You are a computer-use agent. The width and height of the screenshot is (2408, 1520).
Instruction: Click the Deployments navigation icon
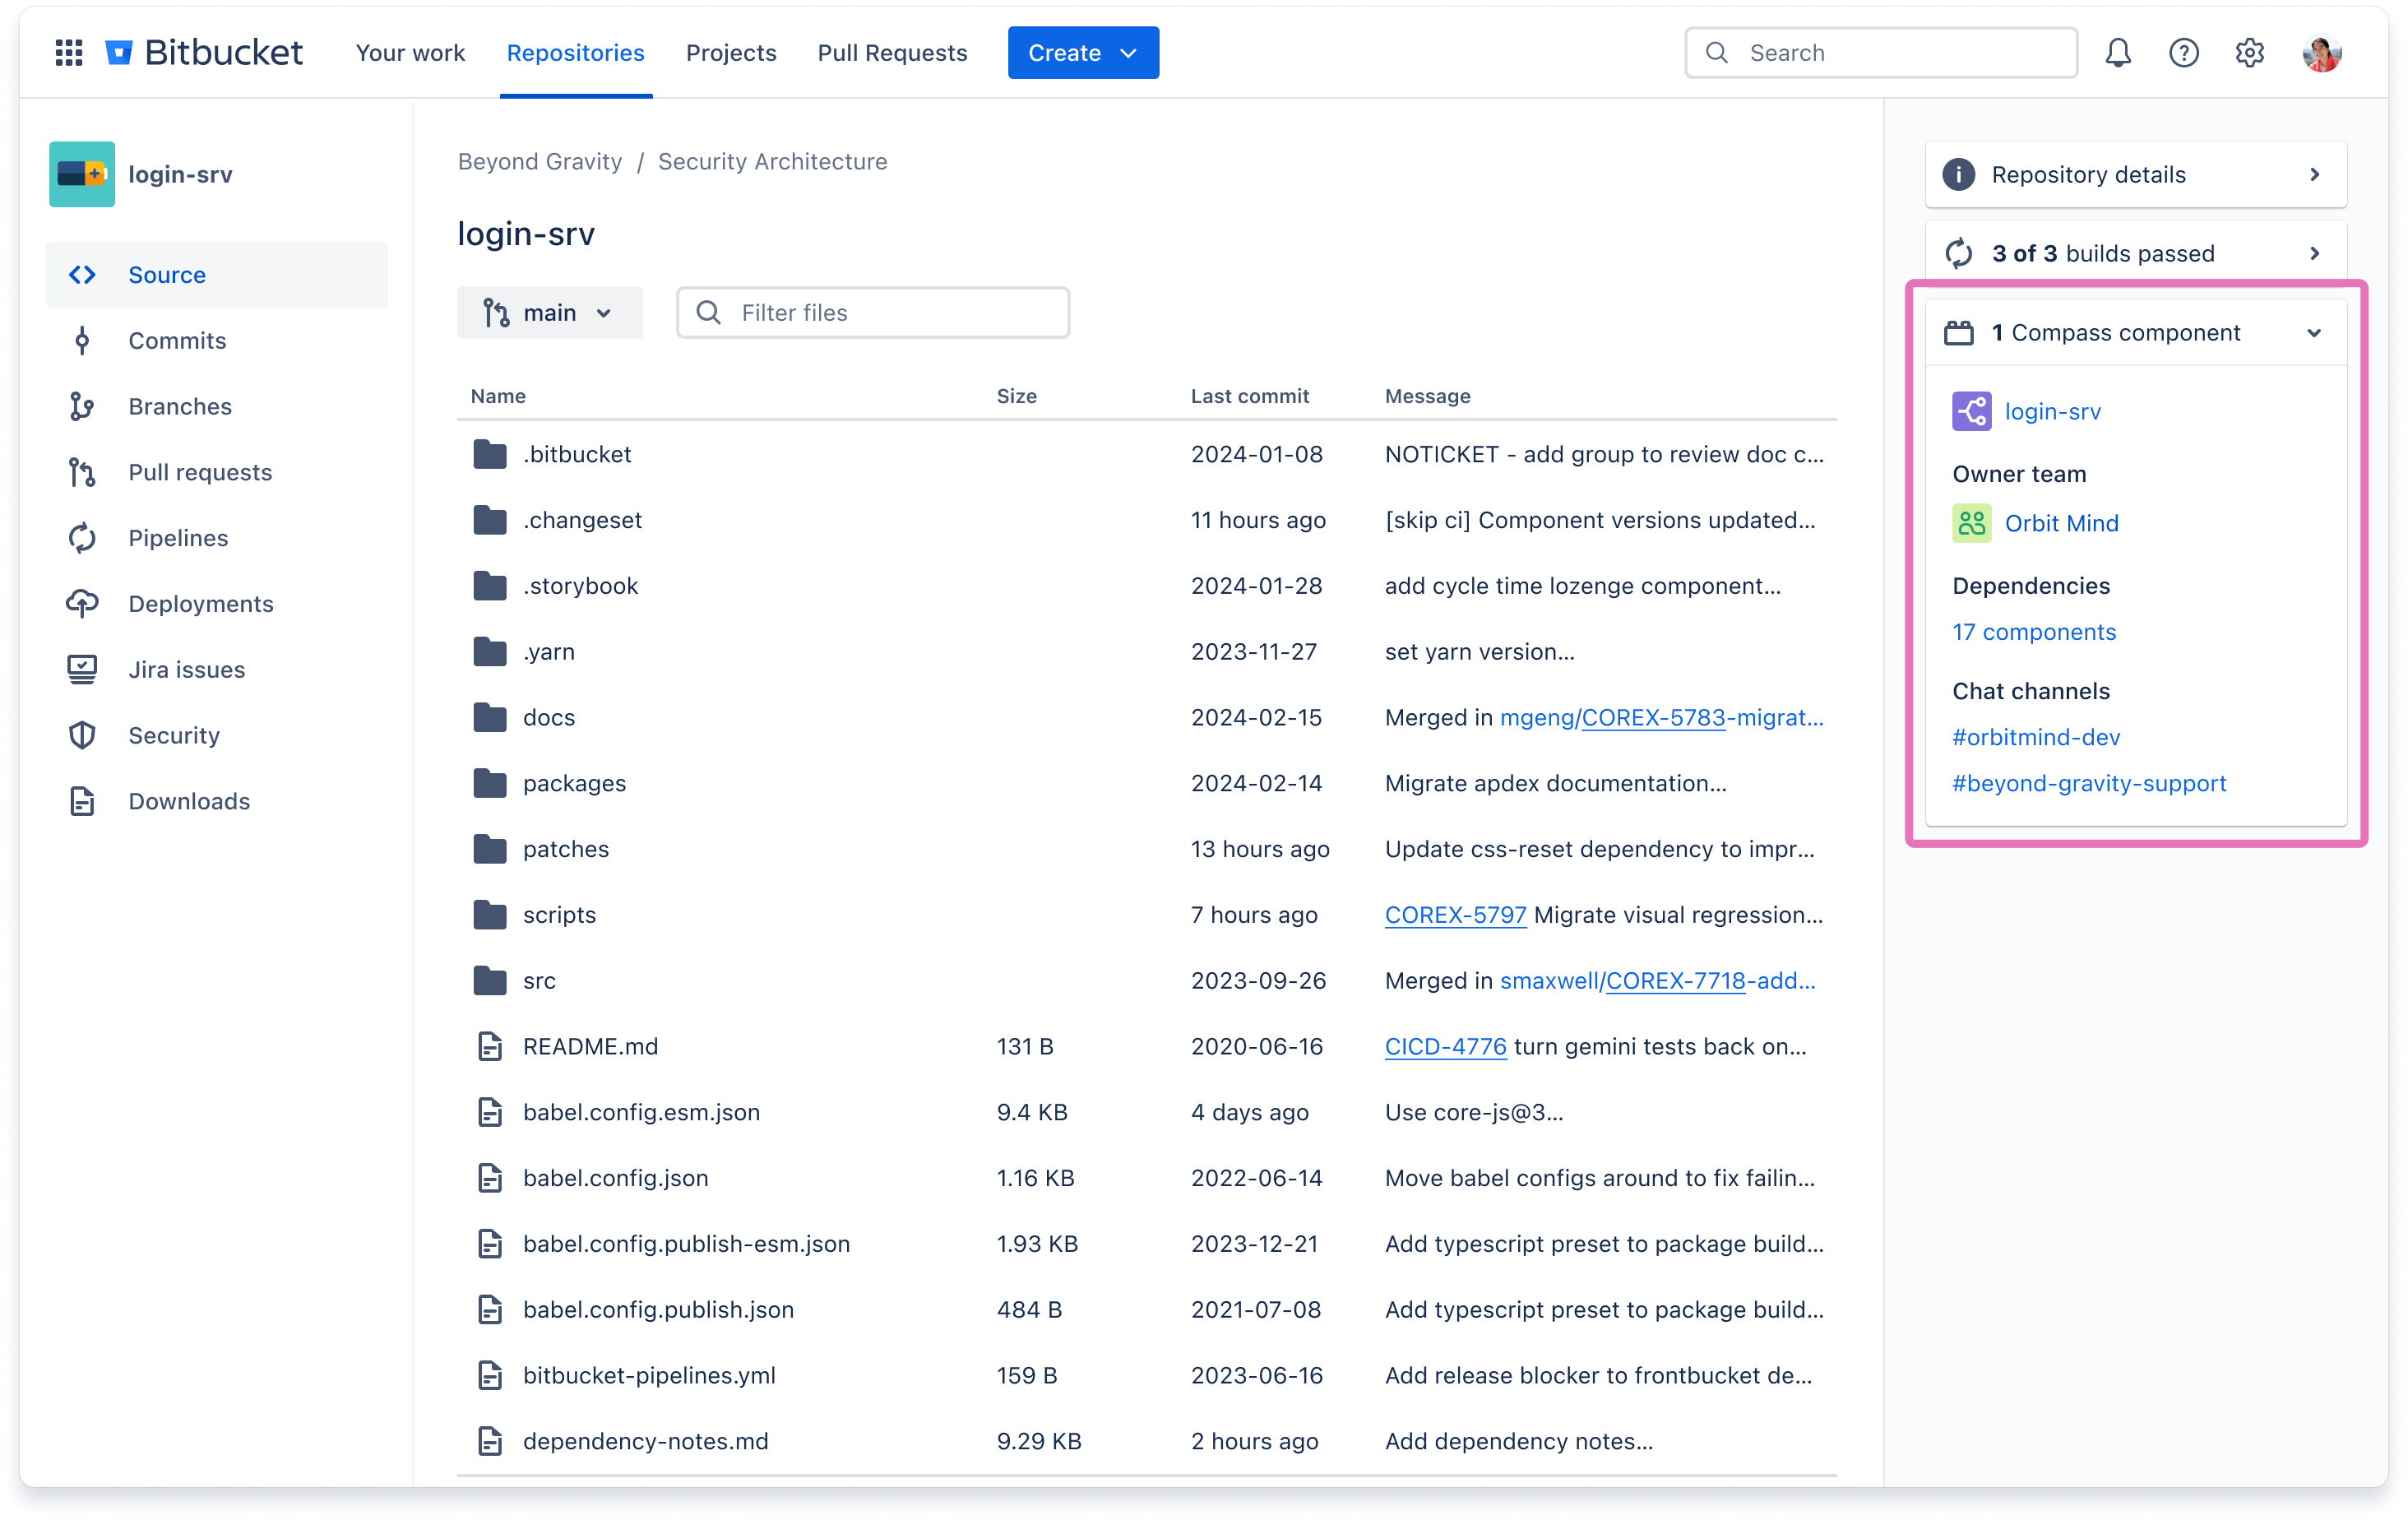click(x=81, y=602)
